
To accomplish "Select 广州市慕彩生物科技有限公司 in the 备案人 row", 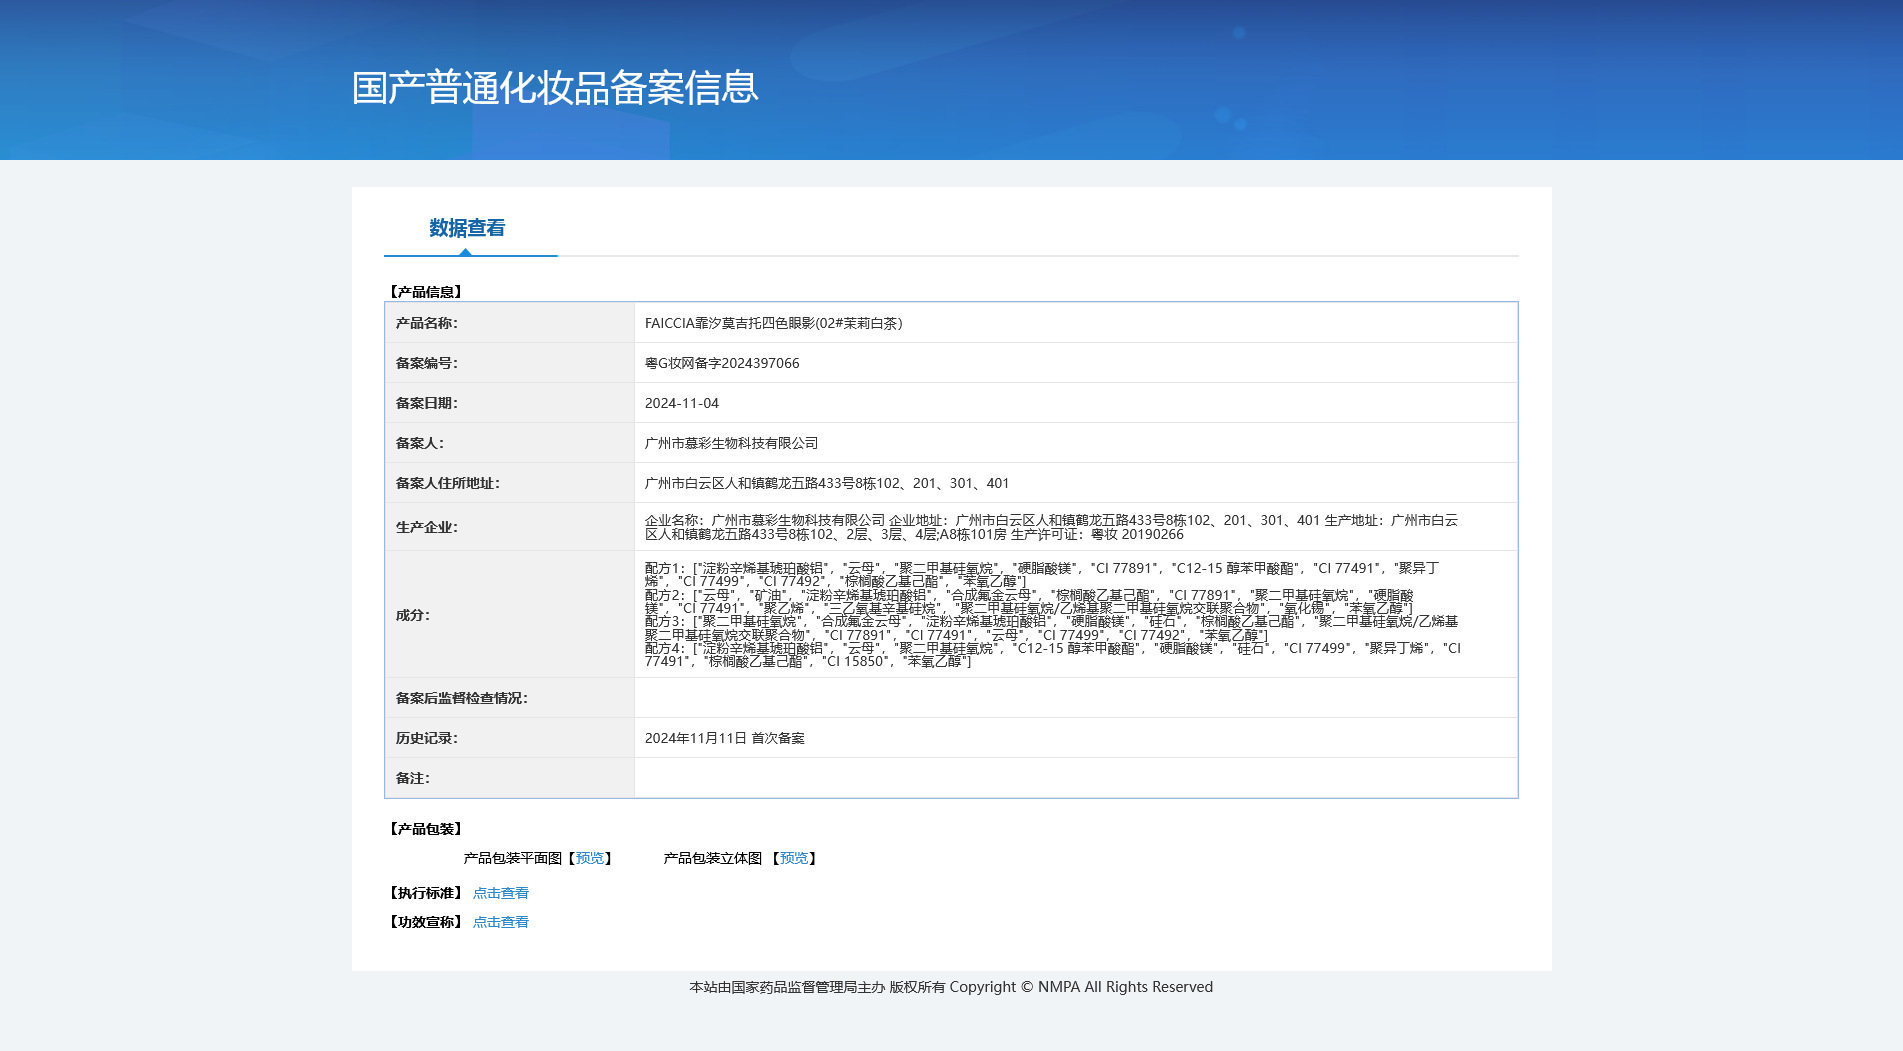I will pyautogui.click(x=732, y=443).
